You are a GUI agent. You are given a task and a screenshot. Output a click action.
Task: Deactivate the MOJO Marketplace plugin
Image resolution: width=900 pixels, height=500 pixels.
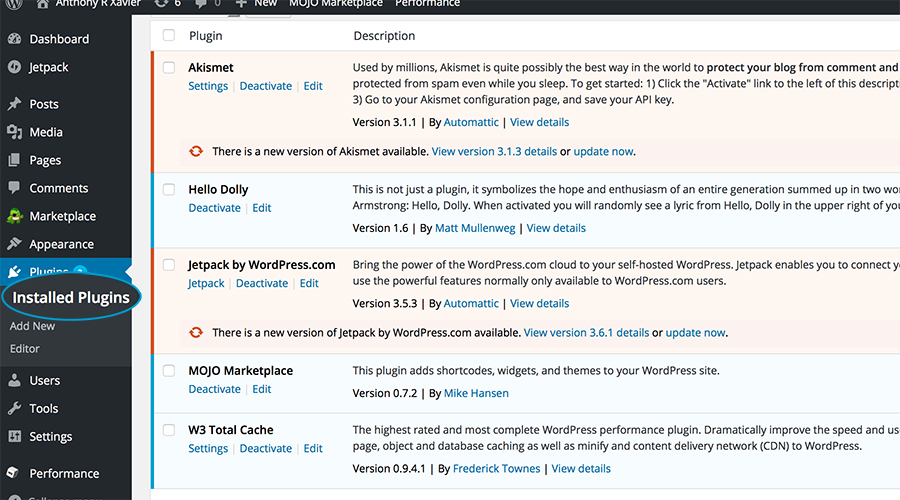(x=215, y=389)
